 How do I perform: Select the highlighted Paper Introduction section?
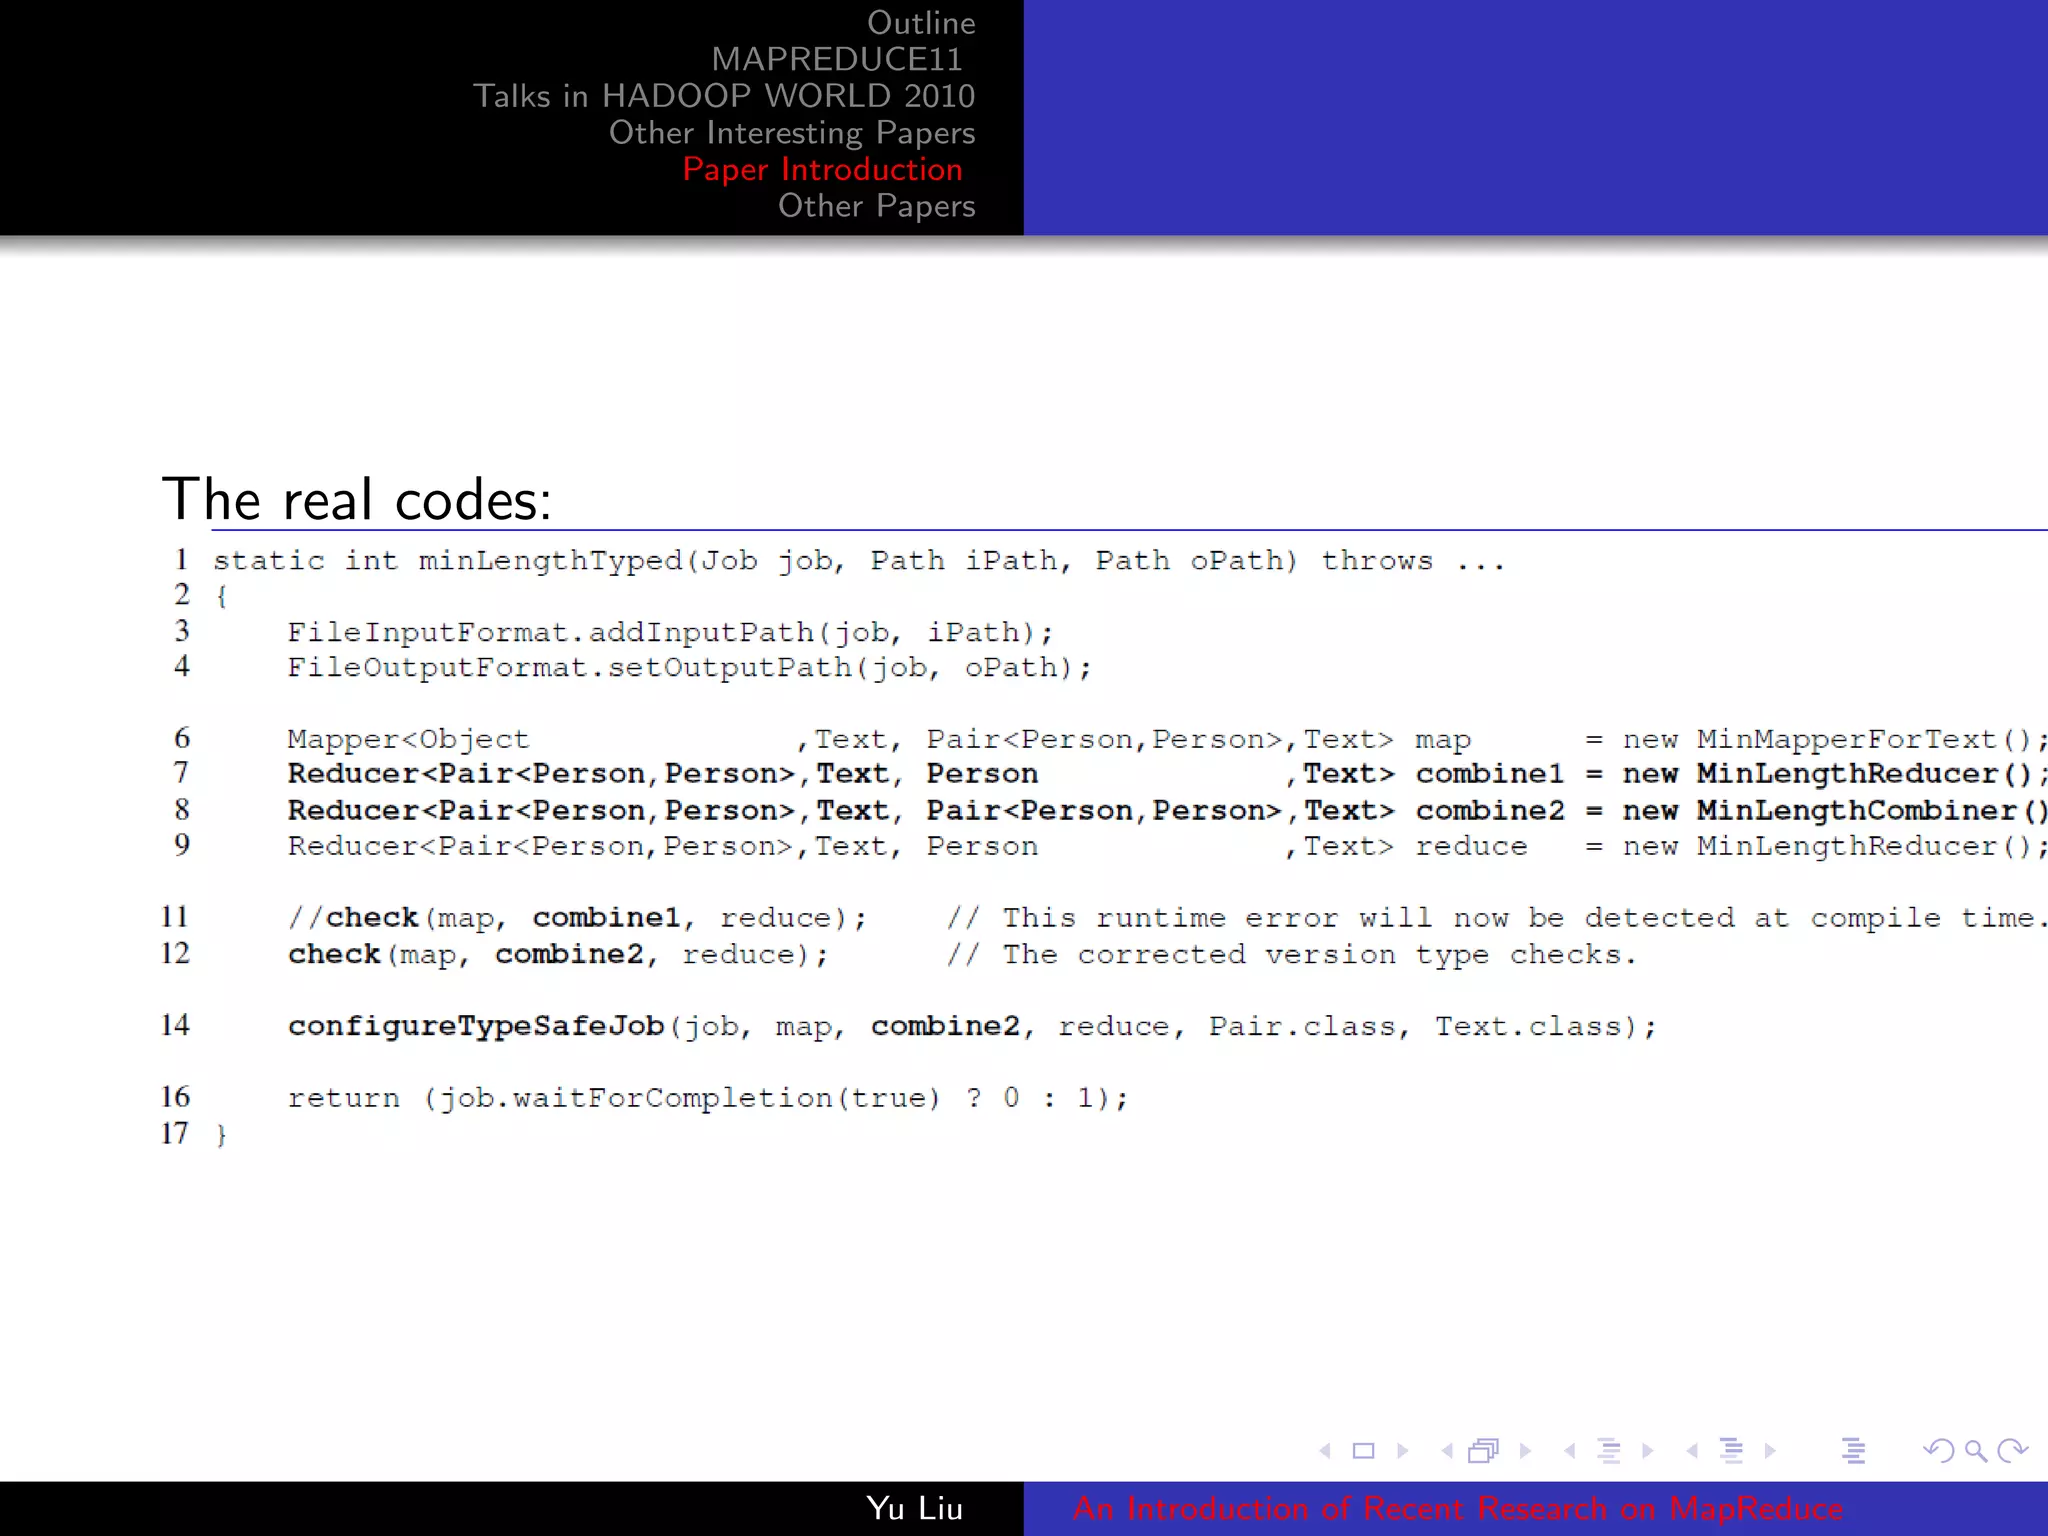(822, 169)
